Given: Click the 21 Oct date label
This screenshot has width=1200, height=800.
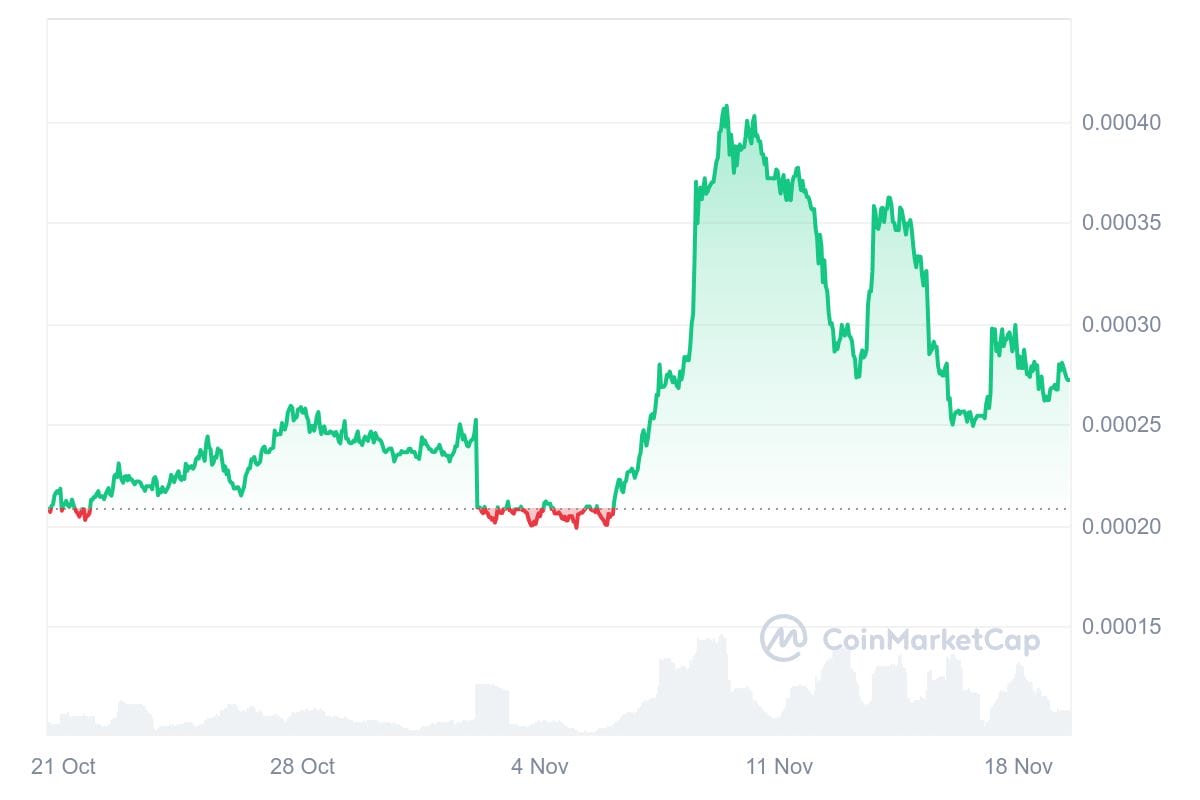Looking at the screenshot, I should point(63,767).
